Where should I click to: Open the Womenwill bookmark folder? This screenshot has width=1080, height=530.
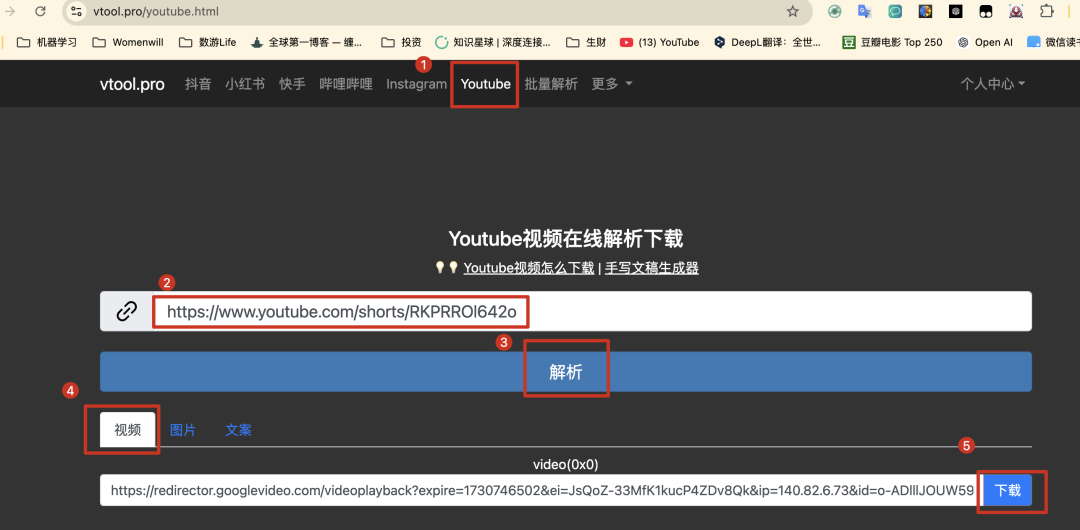pos(128,42)
